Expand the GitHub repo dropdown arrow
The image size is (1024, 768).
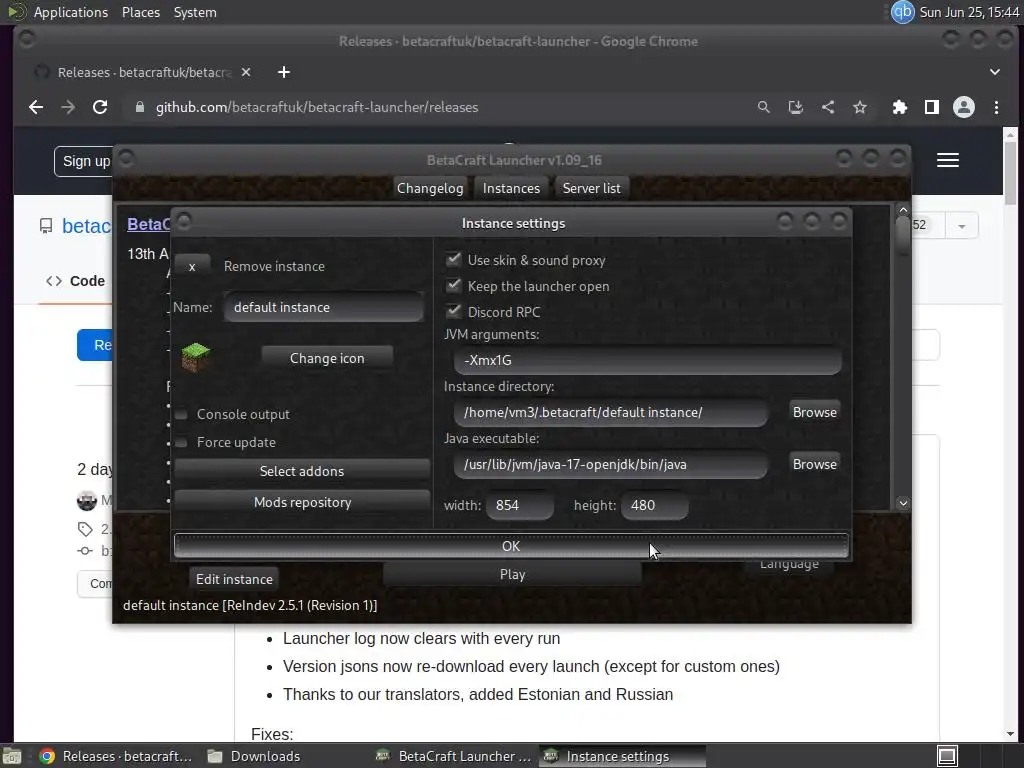tap(961, 226)
